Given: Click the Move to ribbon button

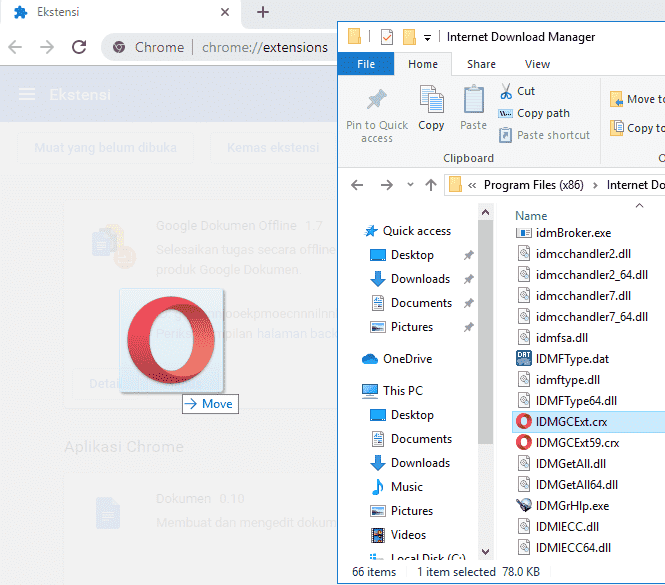Looking at the screenshot, I should point(636,99).
